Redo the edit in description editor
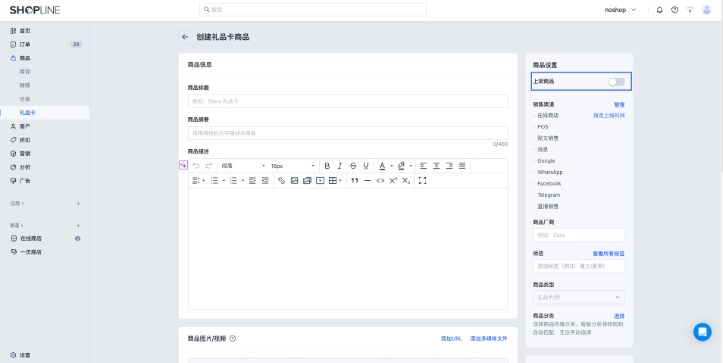Viewport: 723px width, 363px height. (x=209, y=166)
